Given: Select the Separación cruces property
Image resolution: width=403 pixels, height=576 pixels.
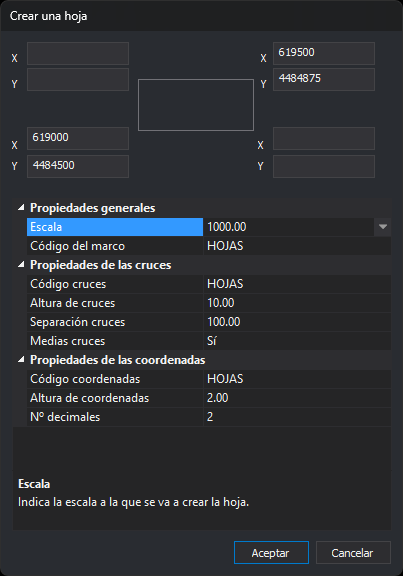Looking at the screenshot, I should (115, 322).
